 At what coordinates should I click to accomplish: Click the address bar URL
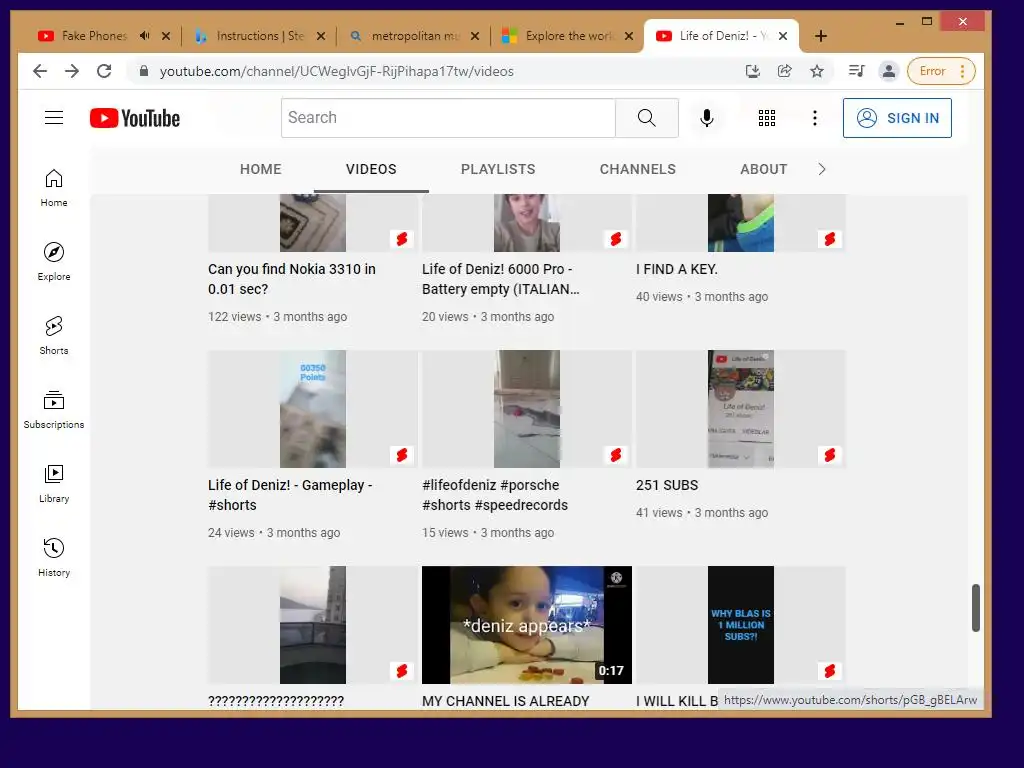[336, 71]
